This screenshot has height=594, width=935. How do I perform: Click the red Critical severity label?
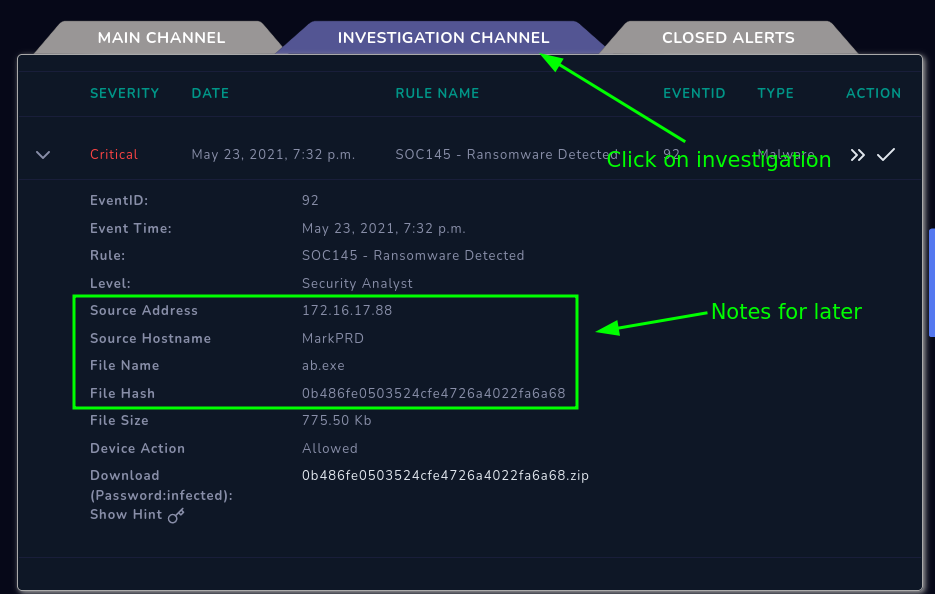pos(114,155)
